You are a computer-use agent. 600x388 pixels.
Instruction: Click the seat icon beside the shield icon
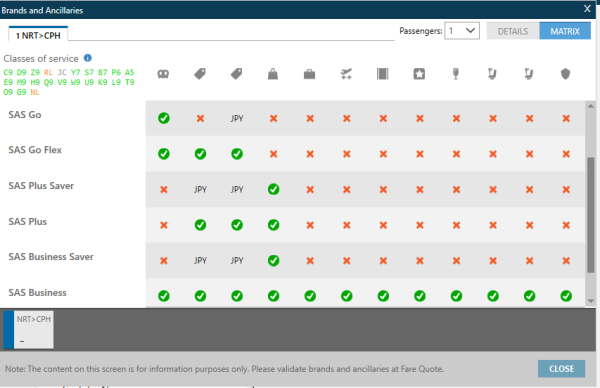coord(529,74)
